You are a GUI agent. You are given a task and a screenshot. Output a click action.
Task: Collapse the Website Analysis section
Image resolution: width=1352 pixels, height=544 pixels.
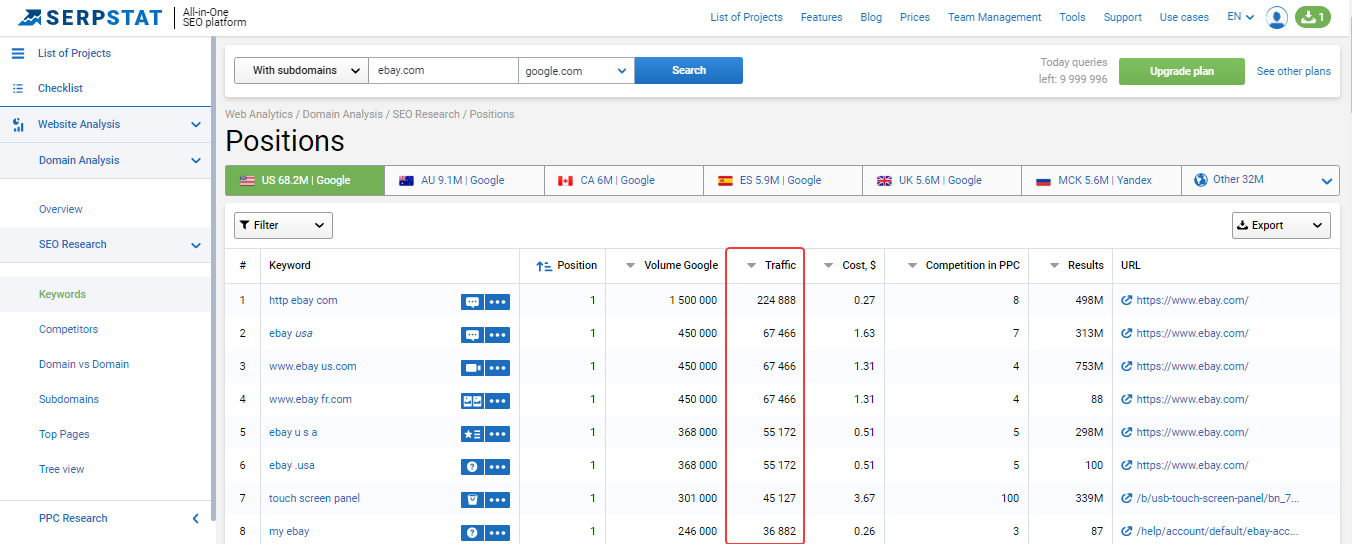196,125
